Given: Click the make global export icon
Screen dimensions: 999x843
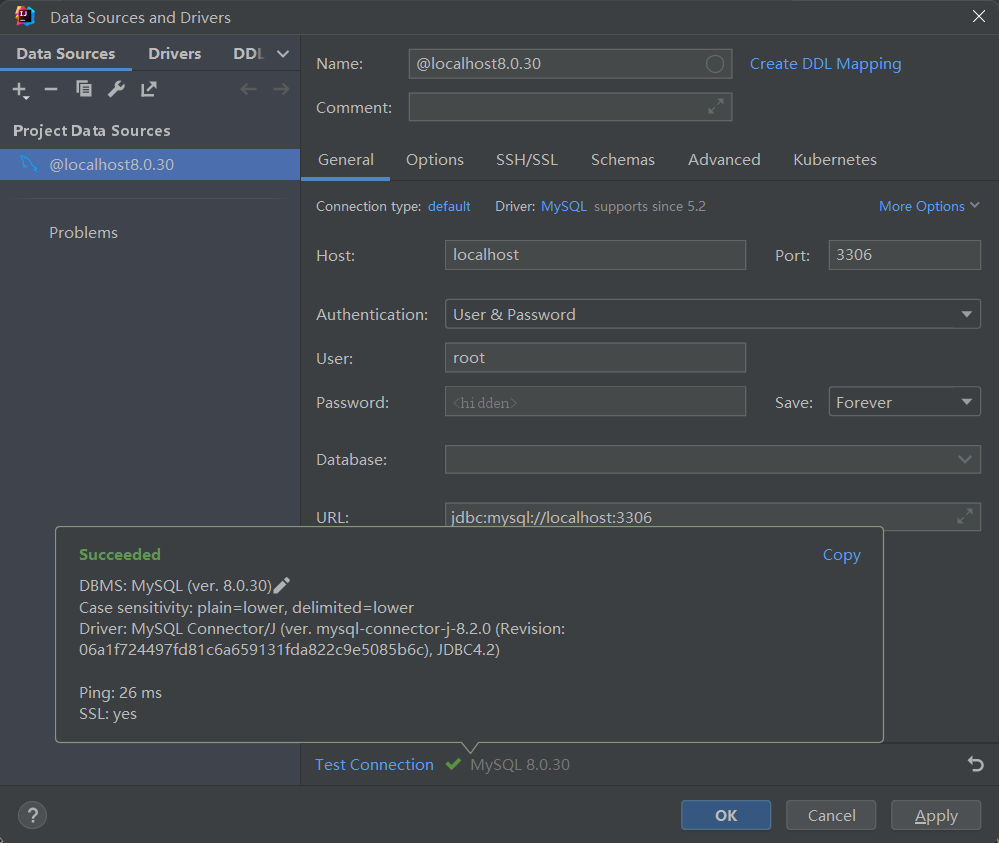Looking at the screenshot, I should click(x=148, y=89).
